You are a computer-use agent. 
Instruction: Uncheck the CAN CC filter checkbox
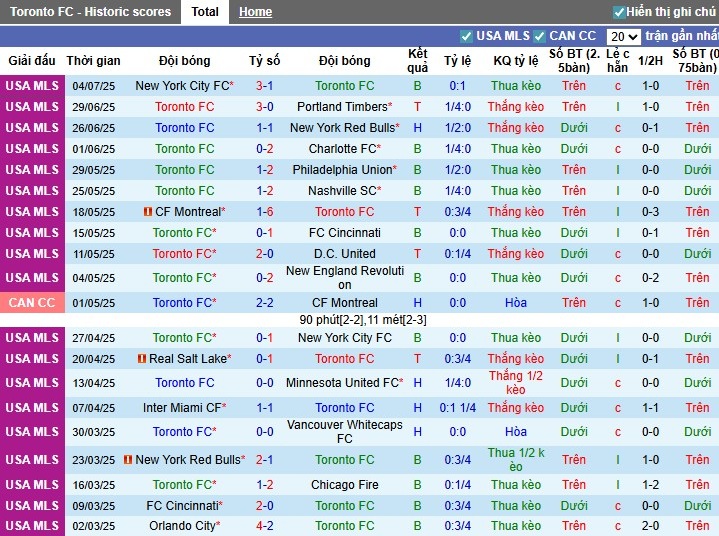click(x=540, y=36)
